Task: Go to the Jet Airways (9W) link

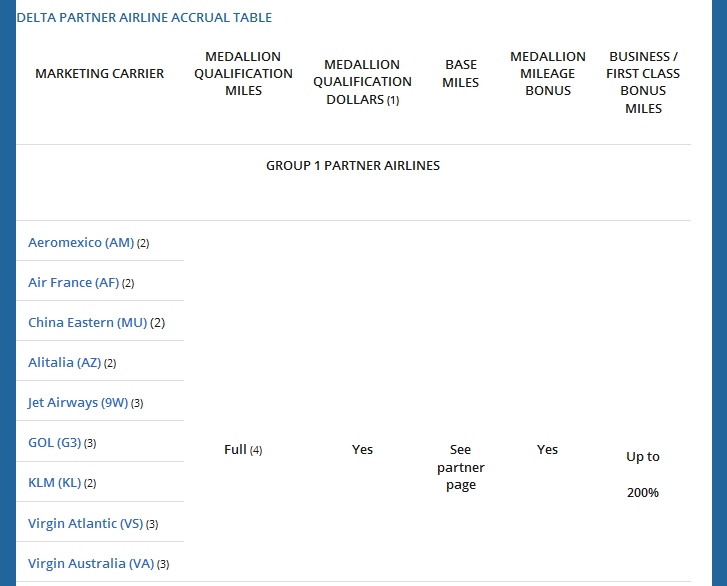Action: 78,403
